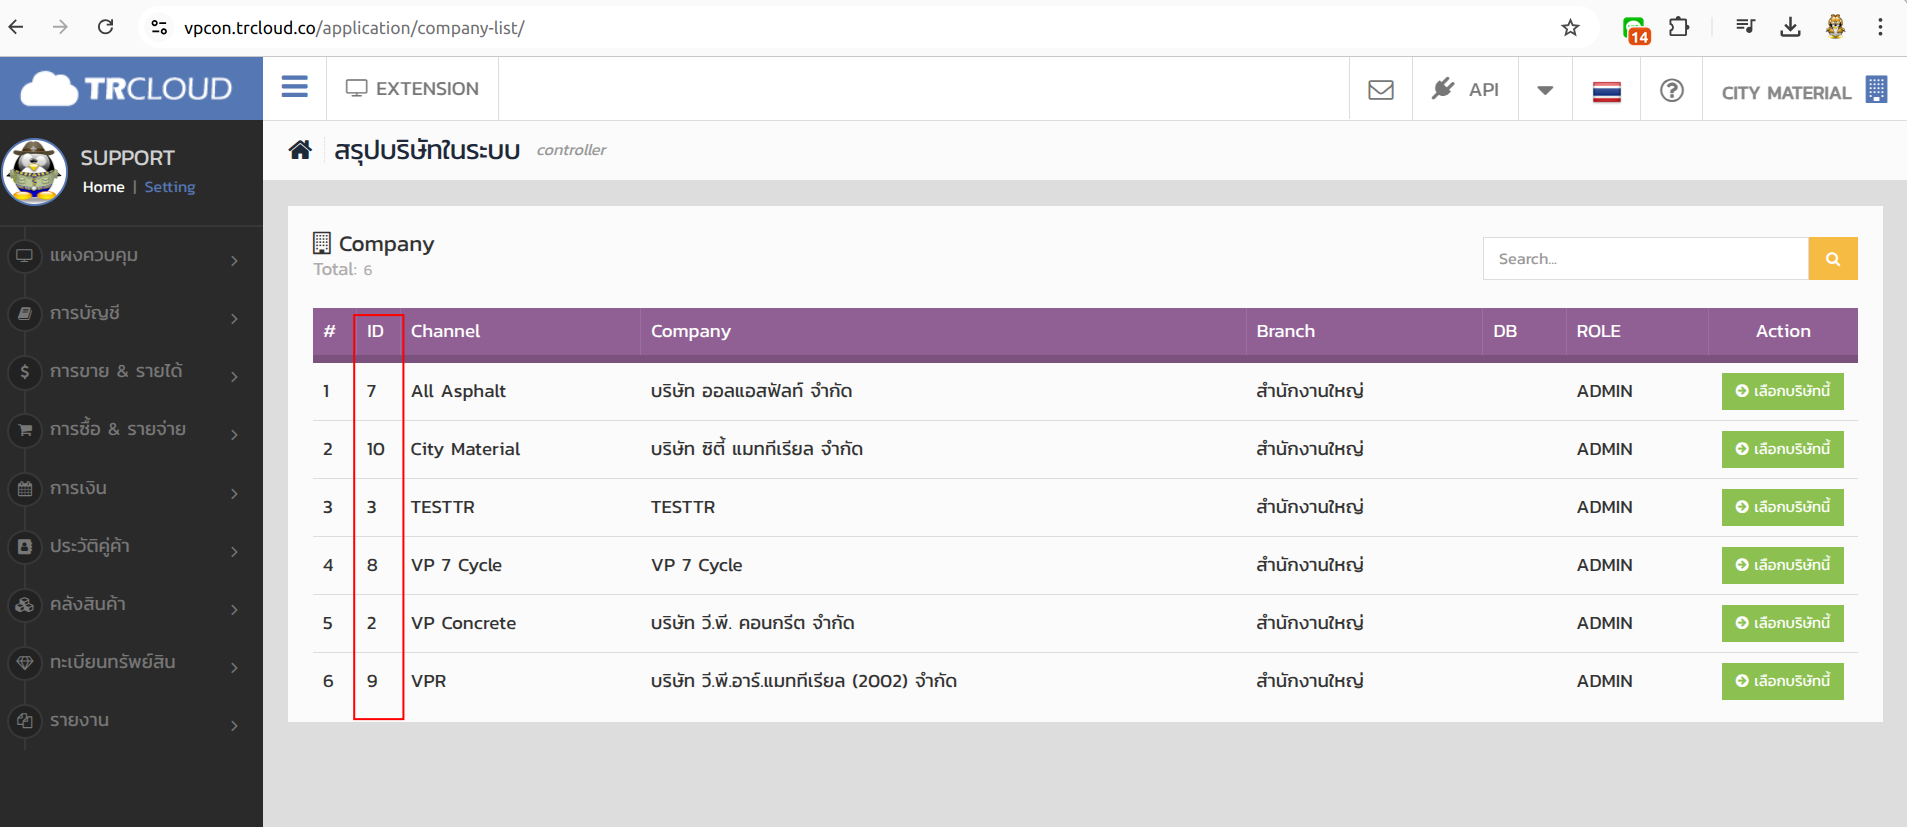Open the Setting link under SUPPORT

pyautogui.click(x=170, y=187)
